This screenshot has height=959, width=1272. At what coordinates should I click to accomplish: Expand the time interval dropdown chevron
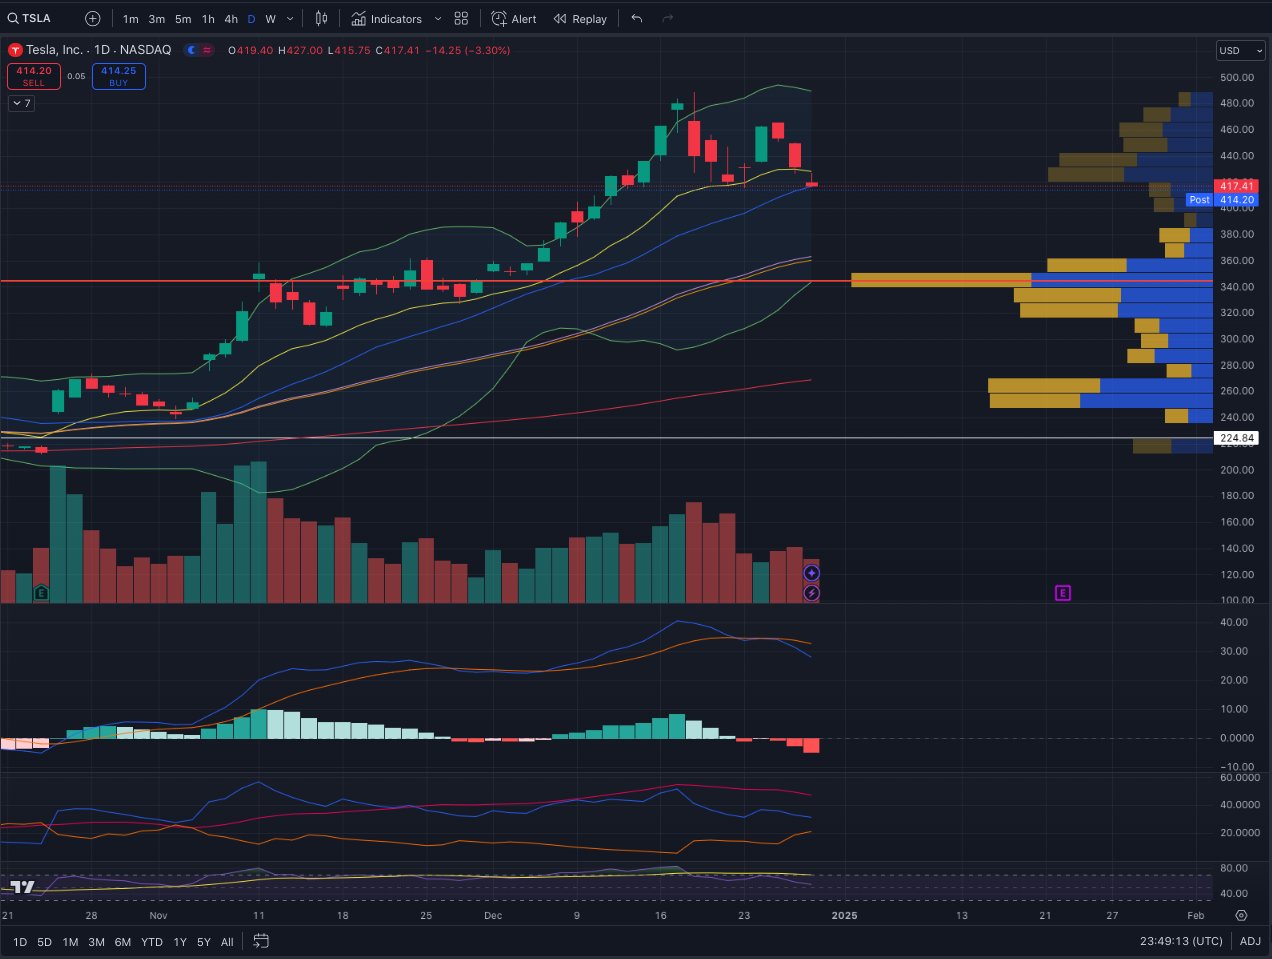[x=291, y=19]
